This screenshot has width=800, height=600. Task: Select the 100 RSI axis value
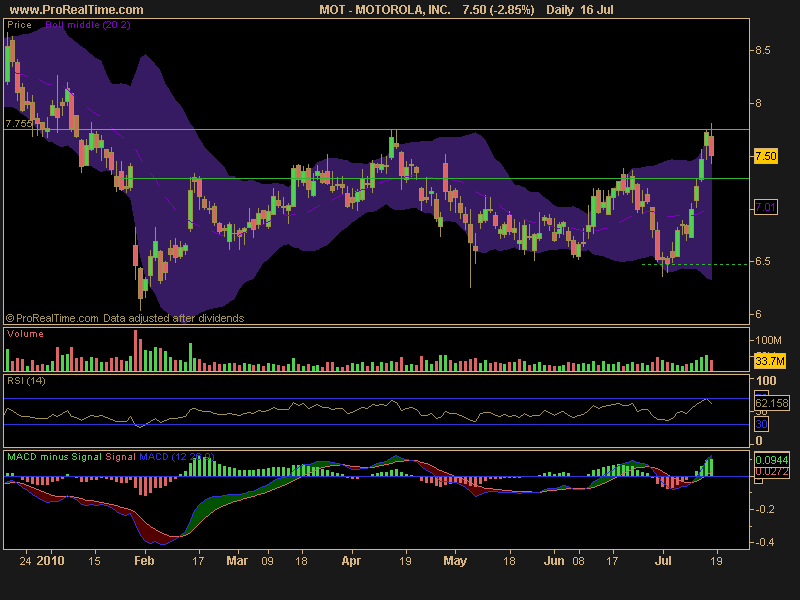pos(766,381)
